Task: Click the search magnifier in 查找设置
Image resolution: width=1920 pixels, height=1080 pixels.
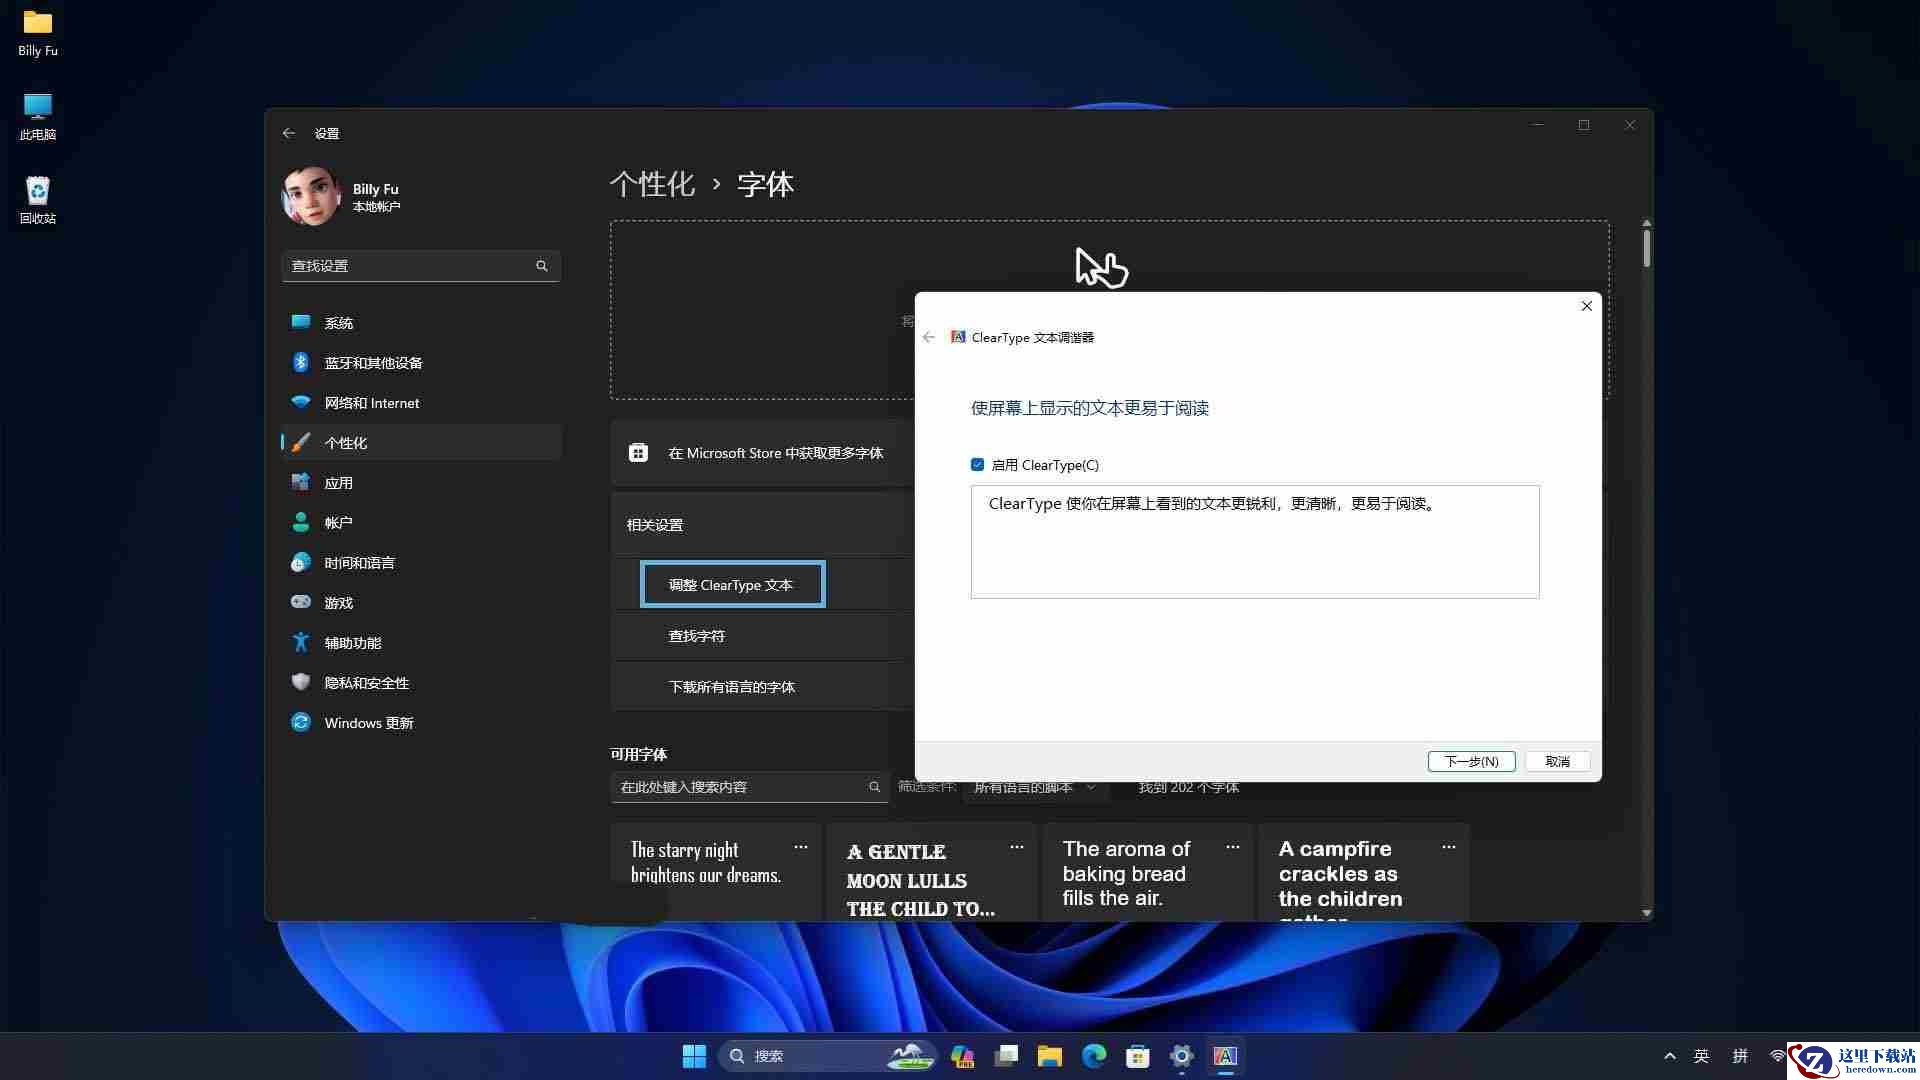Action: (x=542, y=266)
